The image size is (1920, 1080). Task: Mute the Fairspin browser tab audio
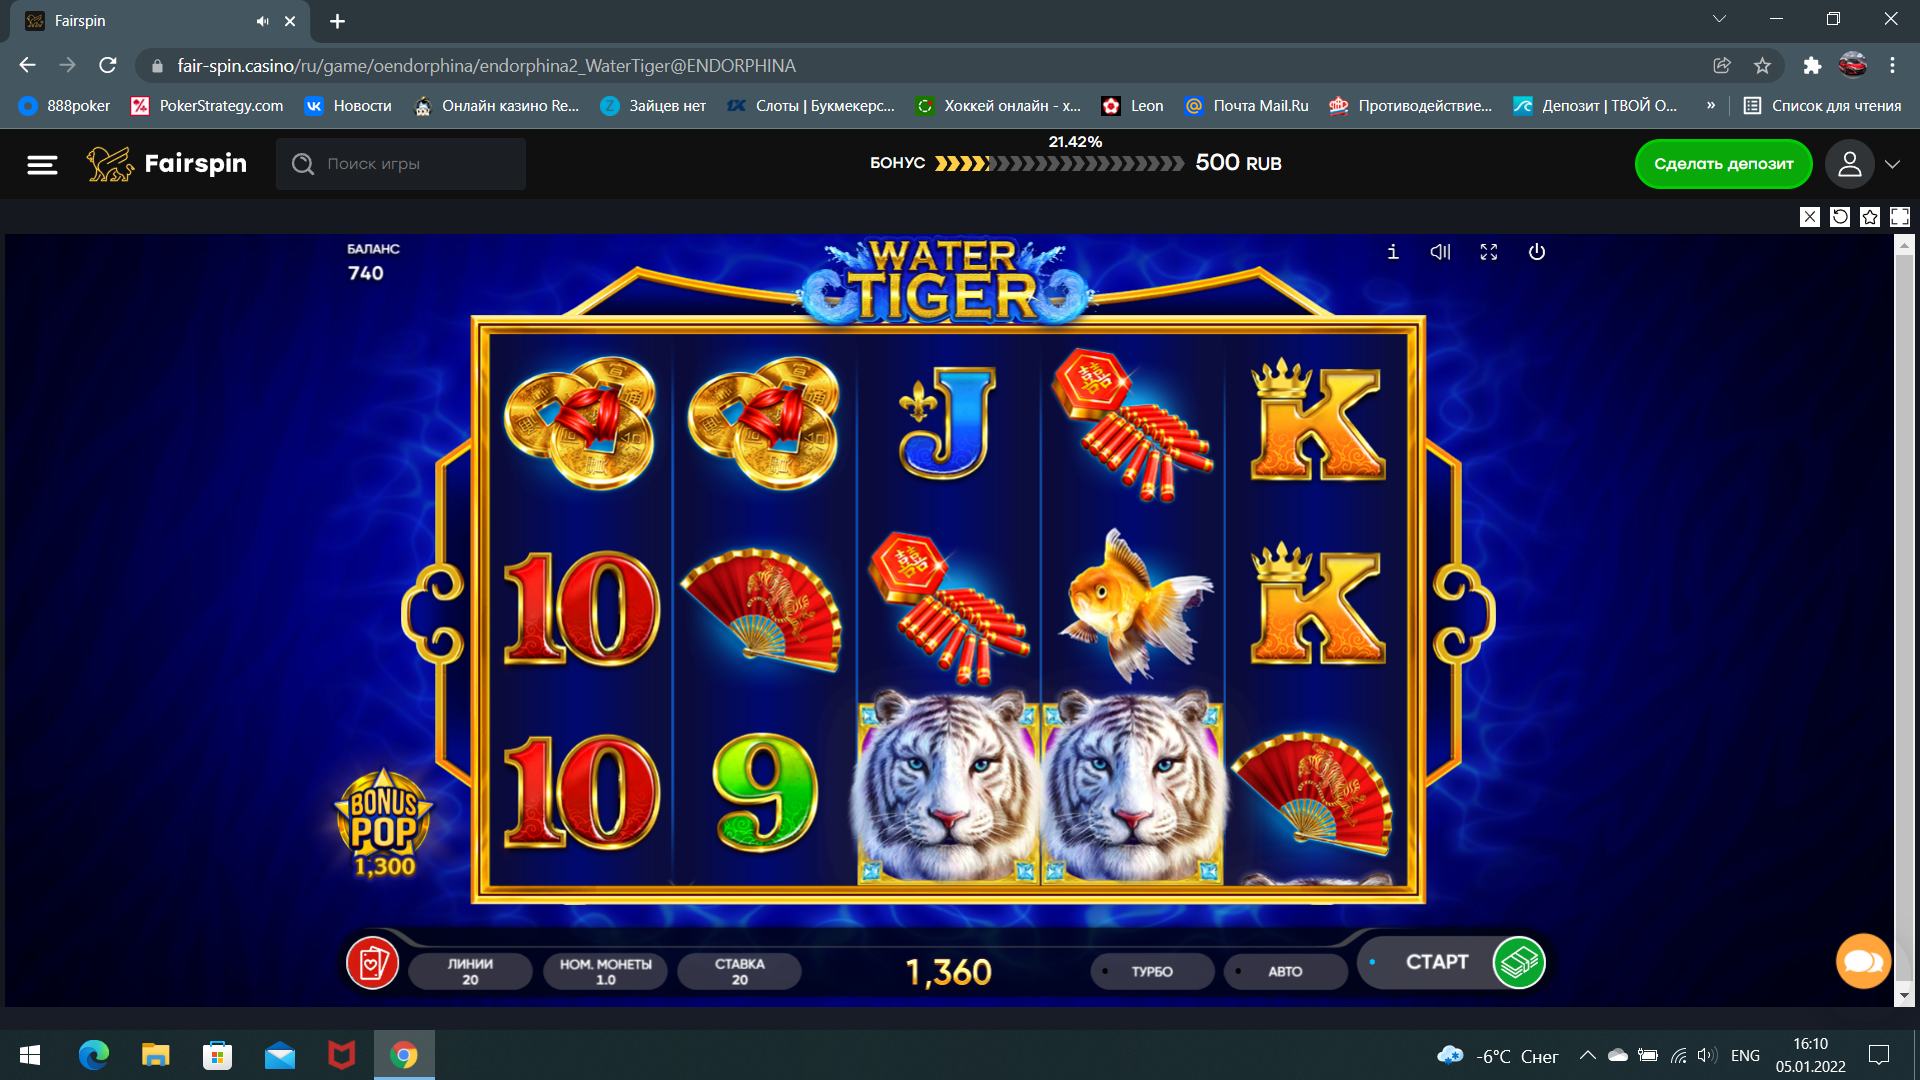(x=262, y=21)
